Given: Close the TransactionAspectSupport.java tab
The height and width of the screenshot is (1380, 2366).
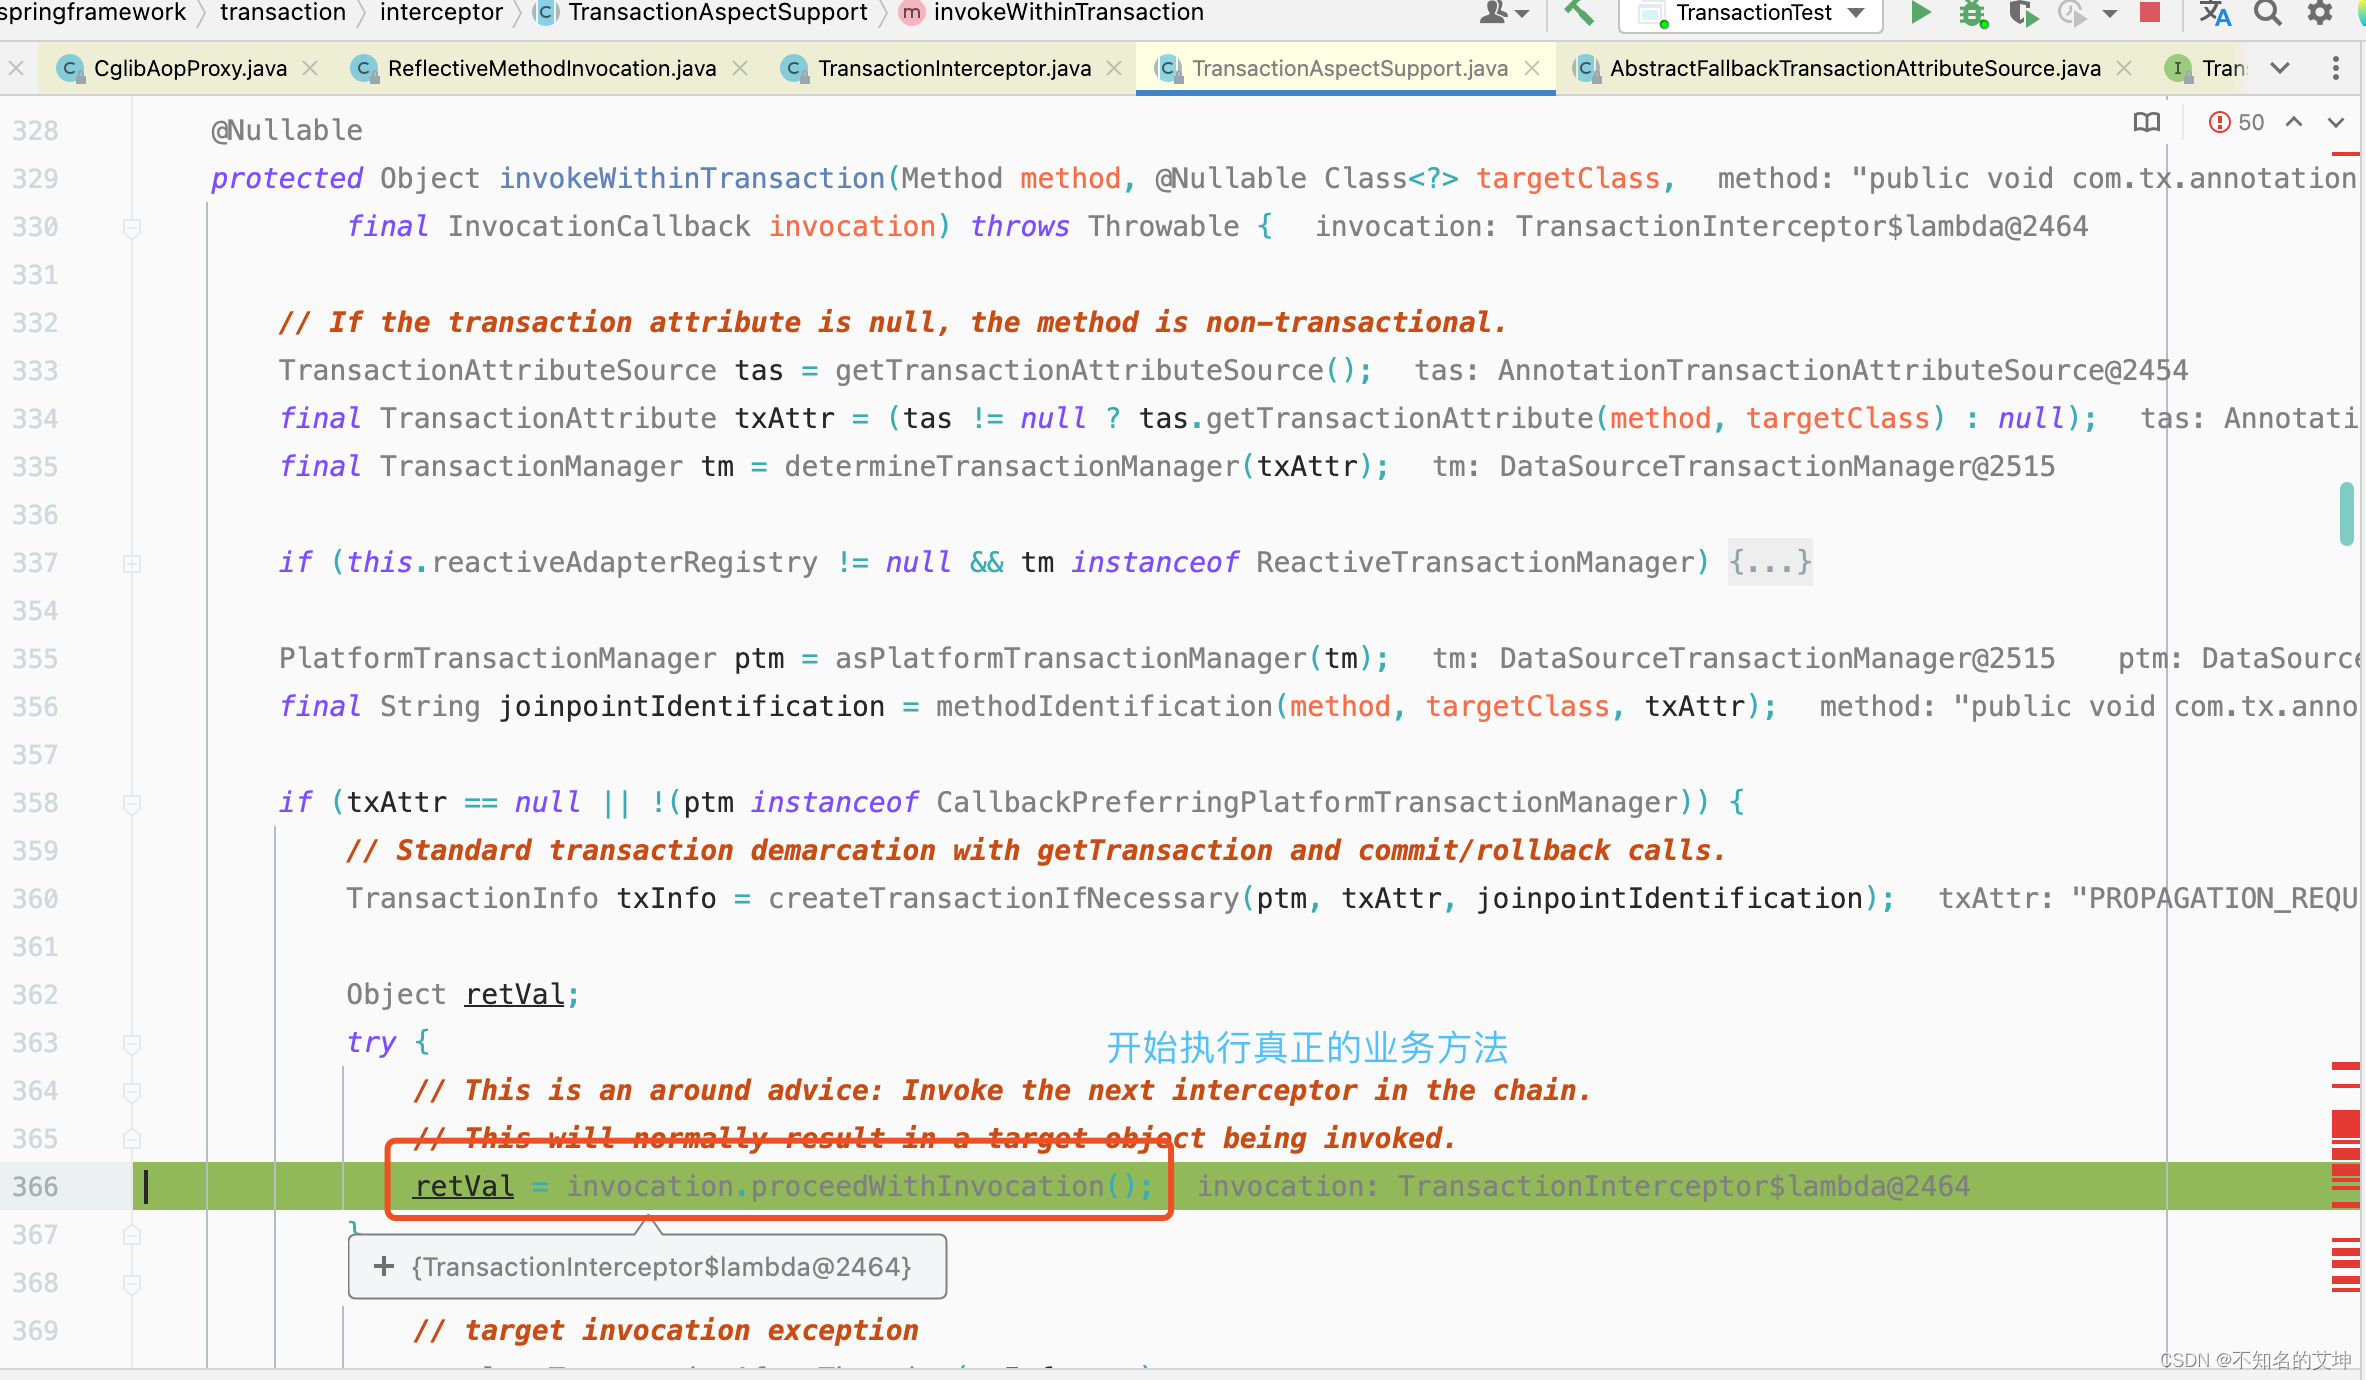Looking at the screenshot, I should [x=1532, y=68].
